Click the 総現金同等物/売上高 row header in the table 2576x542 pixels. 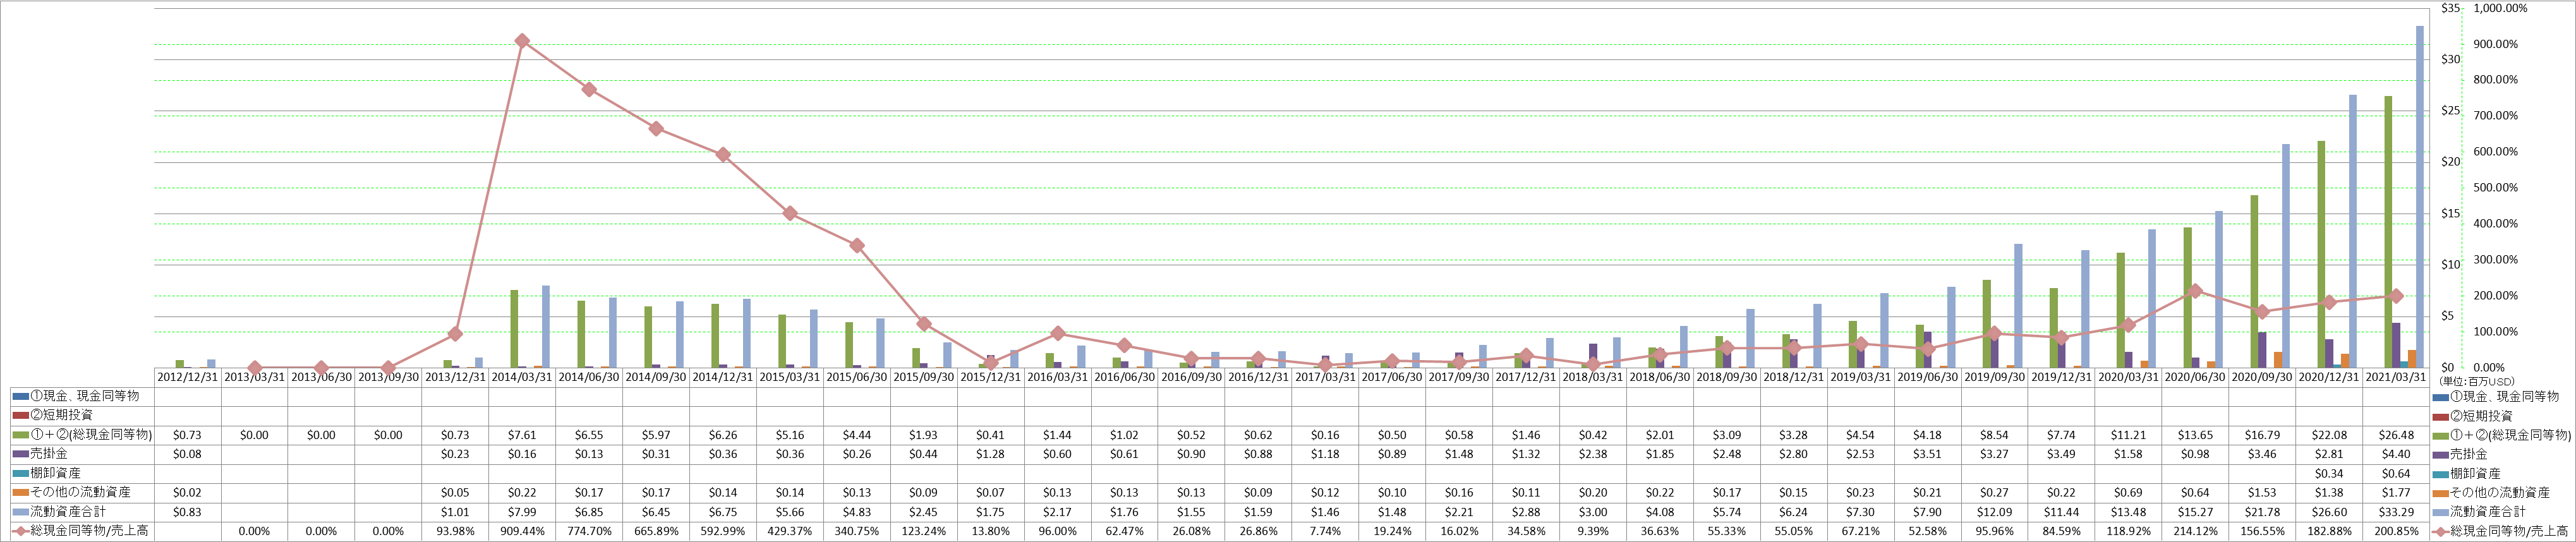tap(89, 530)
